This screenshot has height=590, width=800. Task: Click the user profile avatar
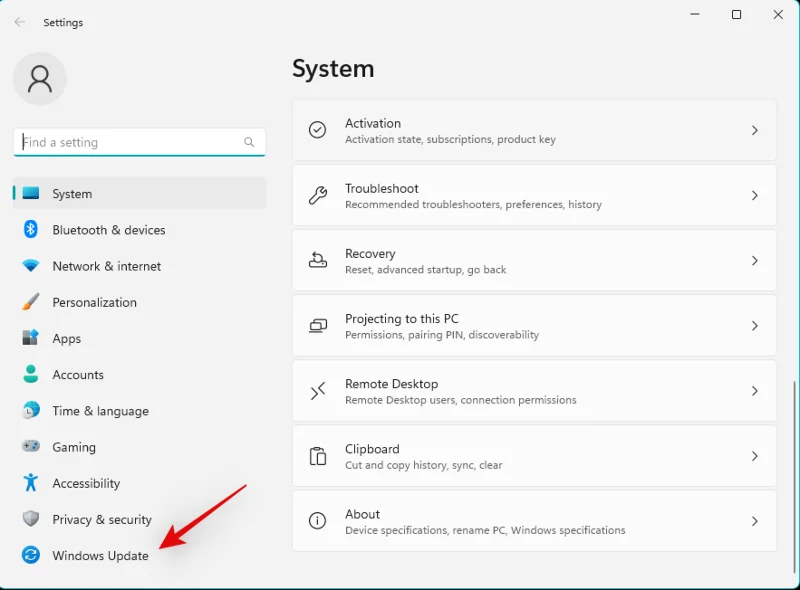(40, 78)
